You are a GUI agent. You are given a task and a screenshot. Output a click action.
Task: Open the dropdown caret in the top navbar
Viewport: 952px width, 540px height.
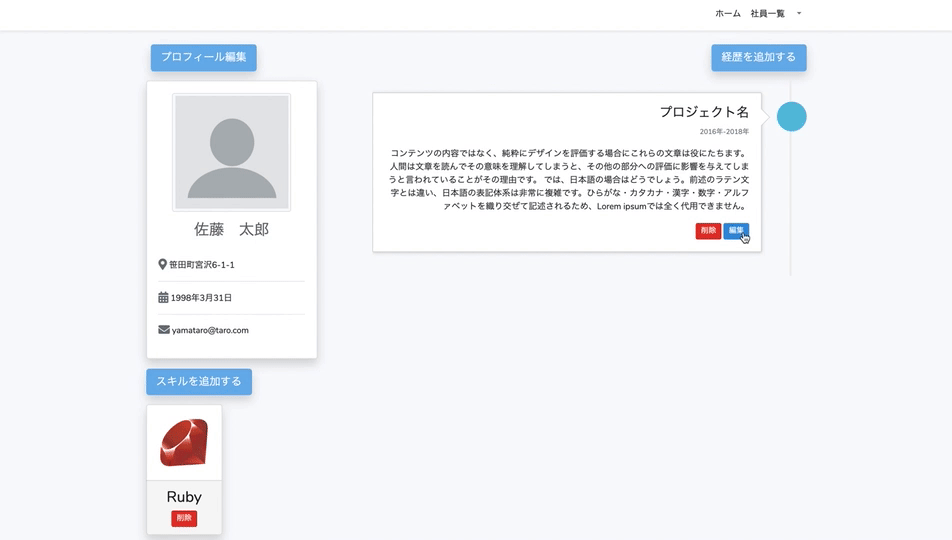click(799, 14)
